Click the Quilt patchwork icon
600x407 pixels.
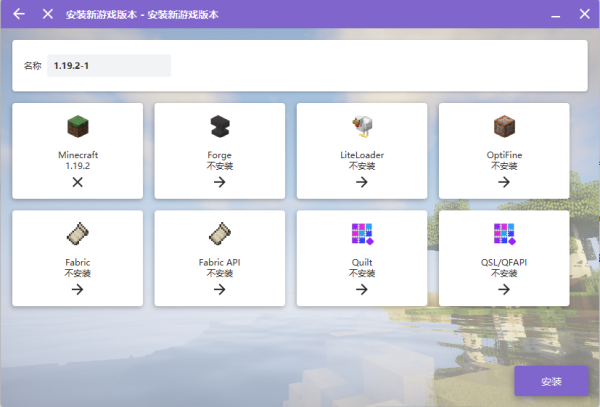pos(362,234)
